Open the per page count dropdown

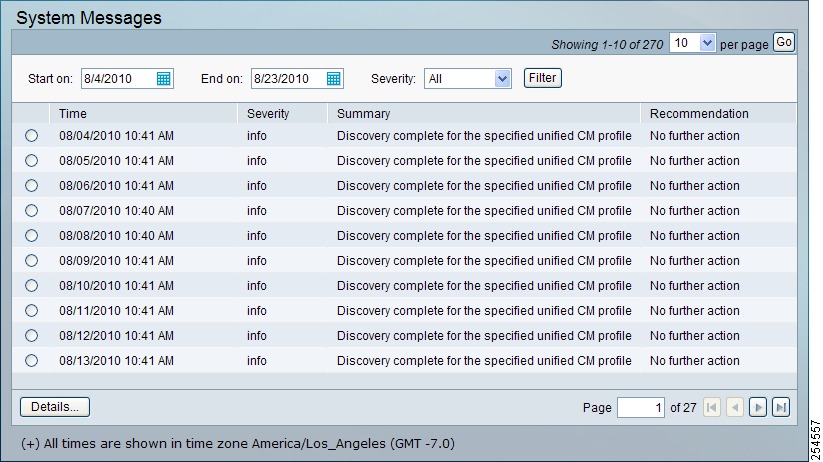coord(692,43)
